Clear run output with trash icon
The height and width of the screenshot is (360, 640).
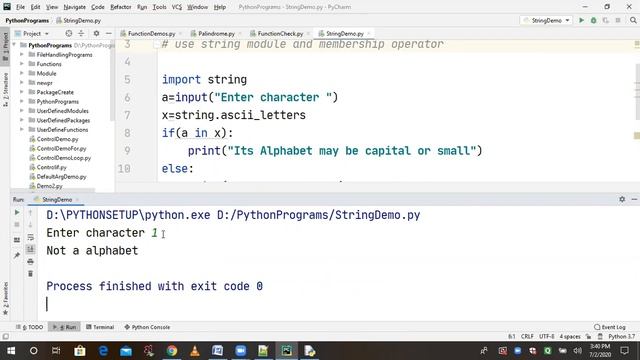click(30, 273)
